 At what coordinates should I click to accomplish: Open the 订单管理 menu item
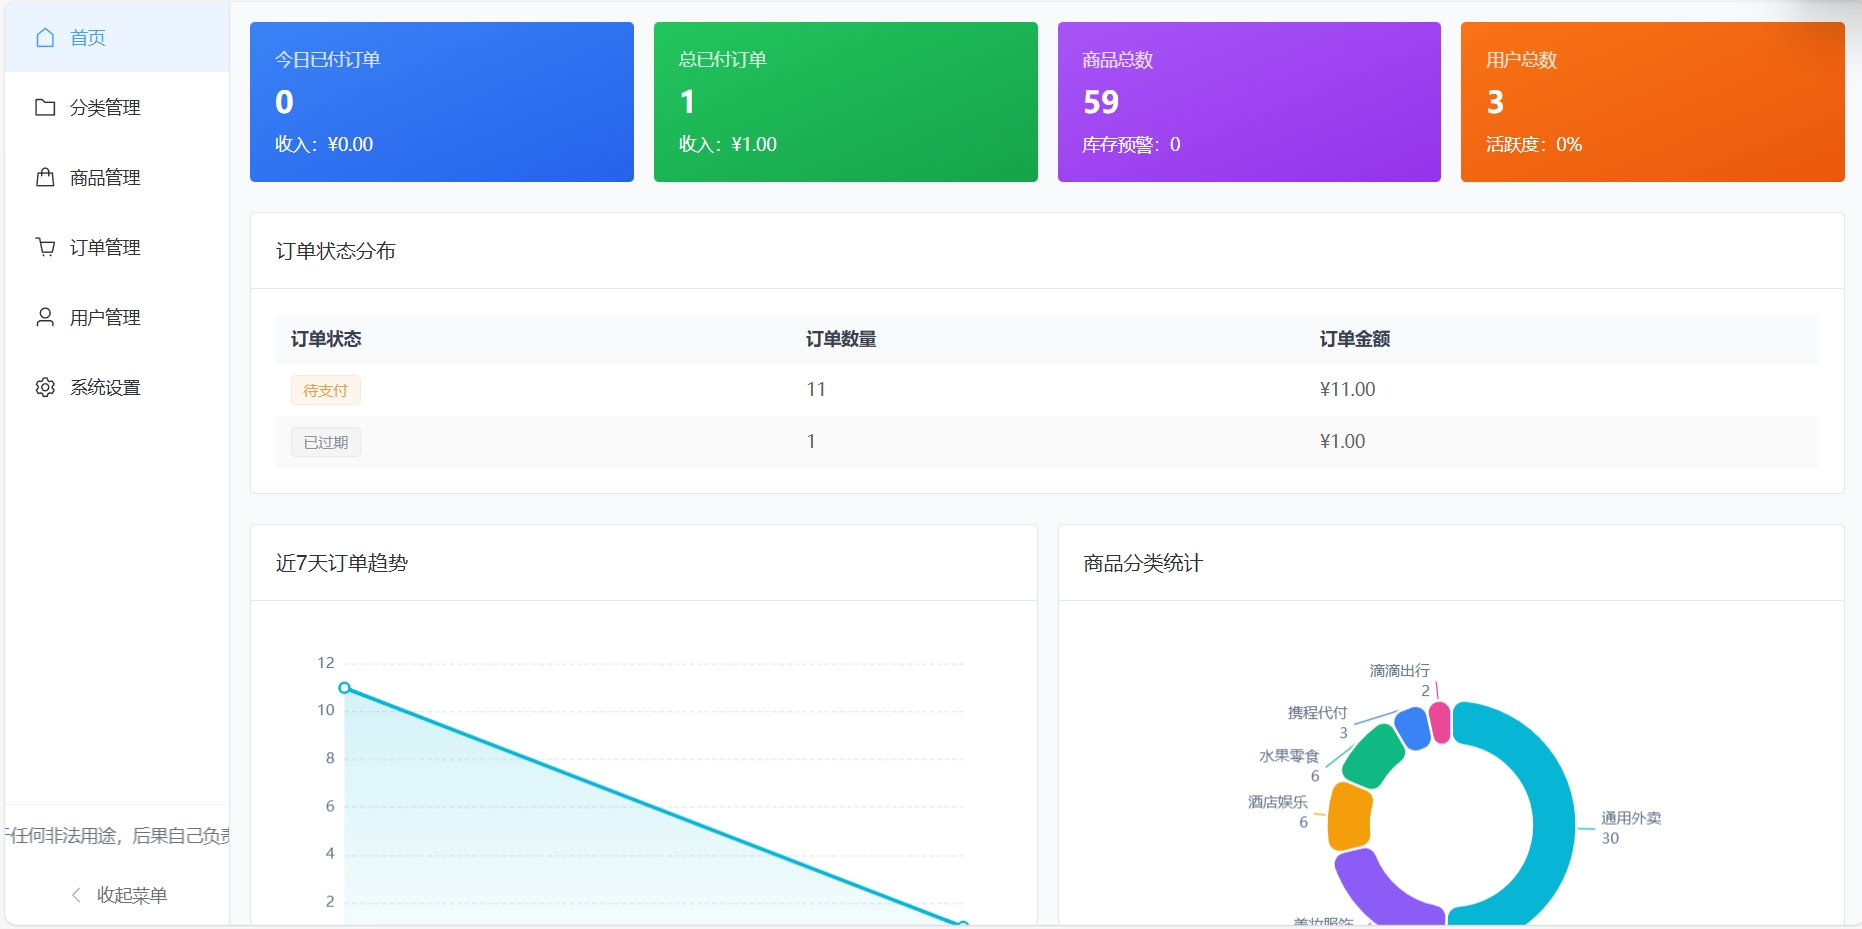(x=105, y=247)
